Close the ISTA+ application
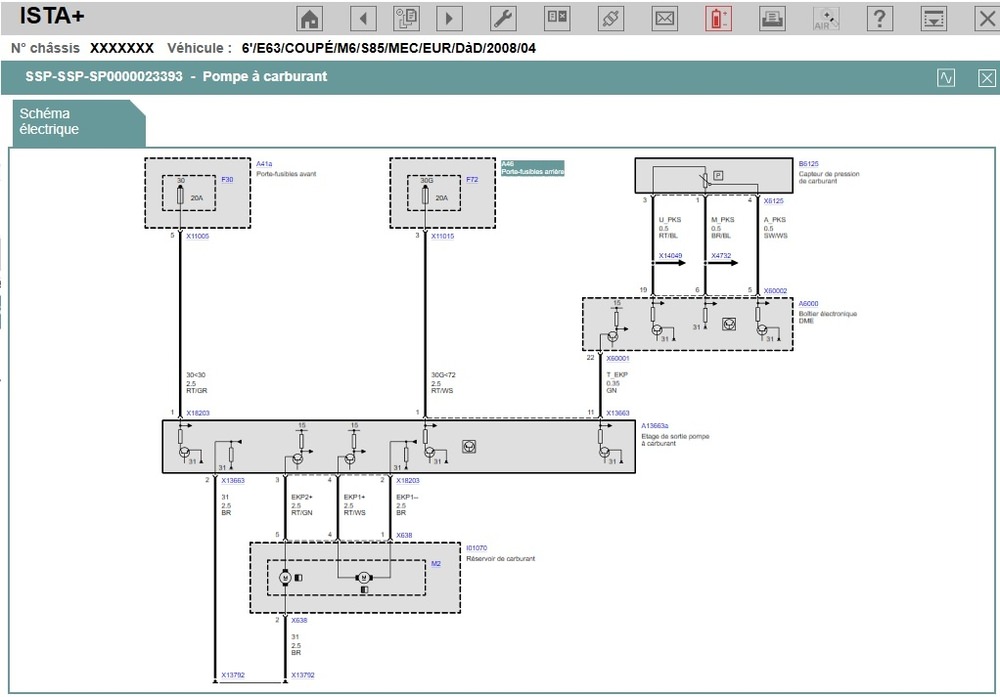This screenshot has height=697, width=1000. (987, 18)
